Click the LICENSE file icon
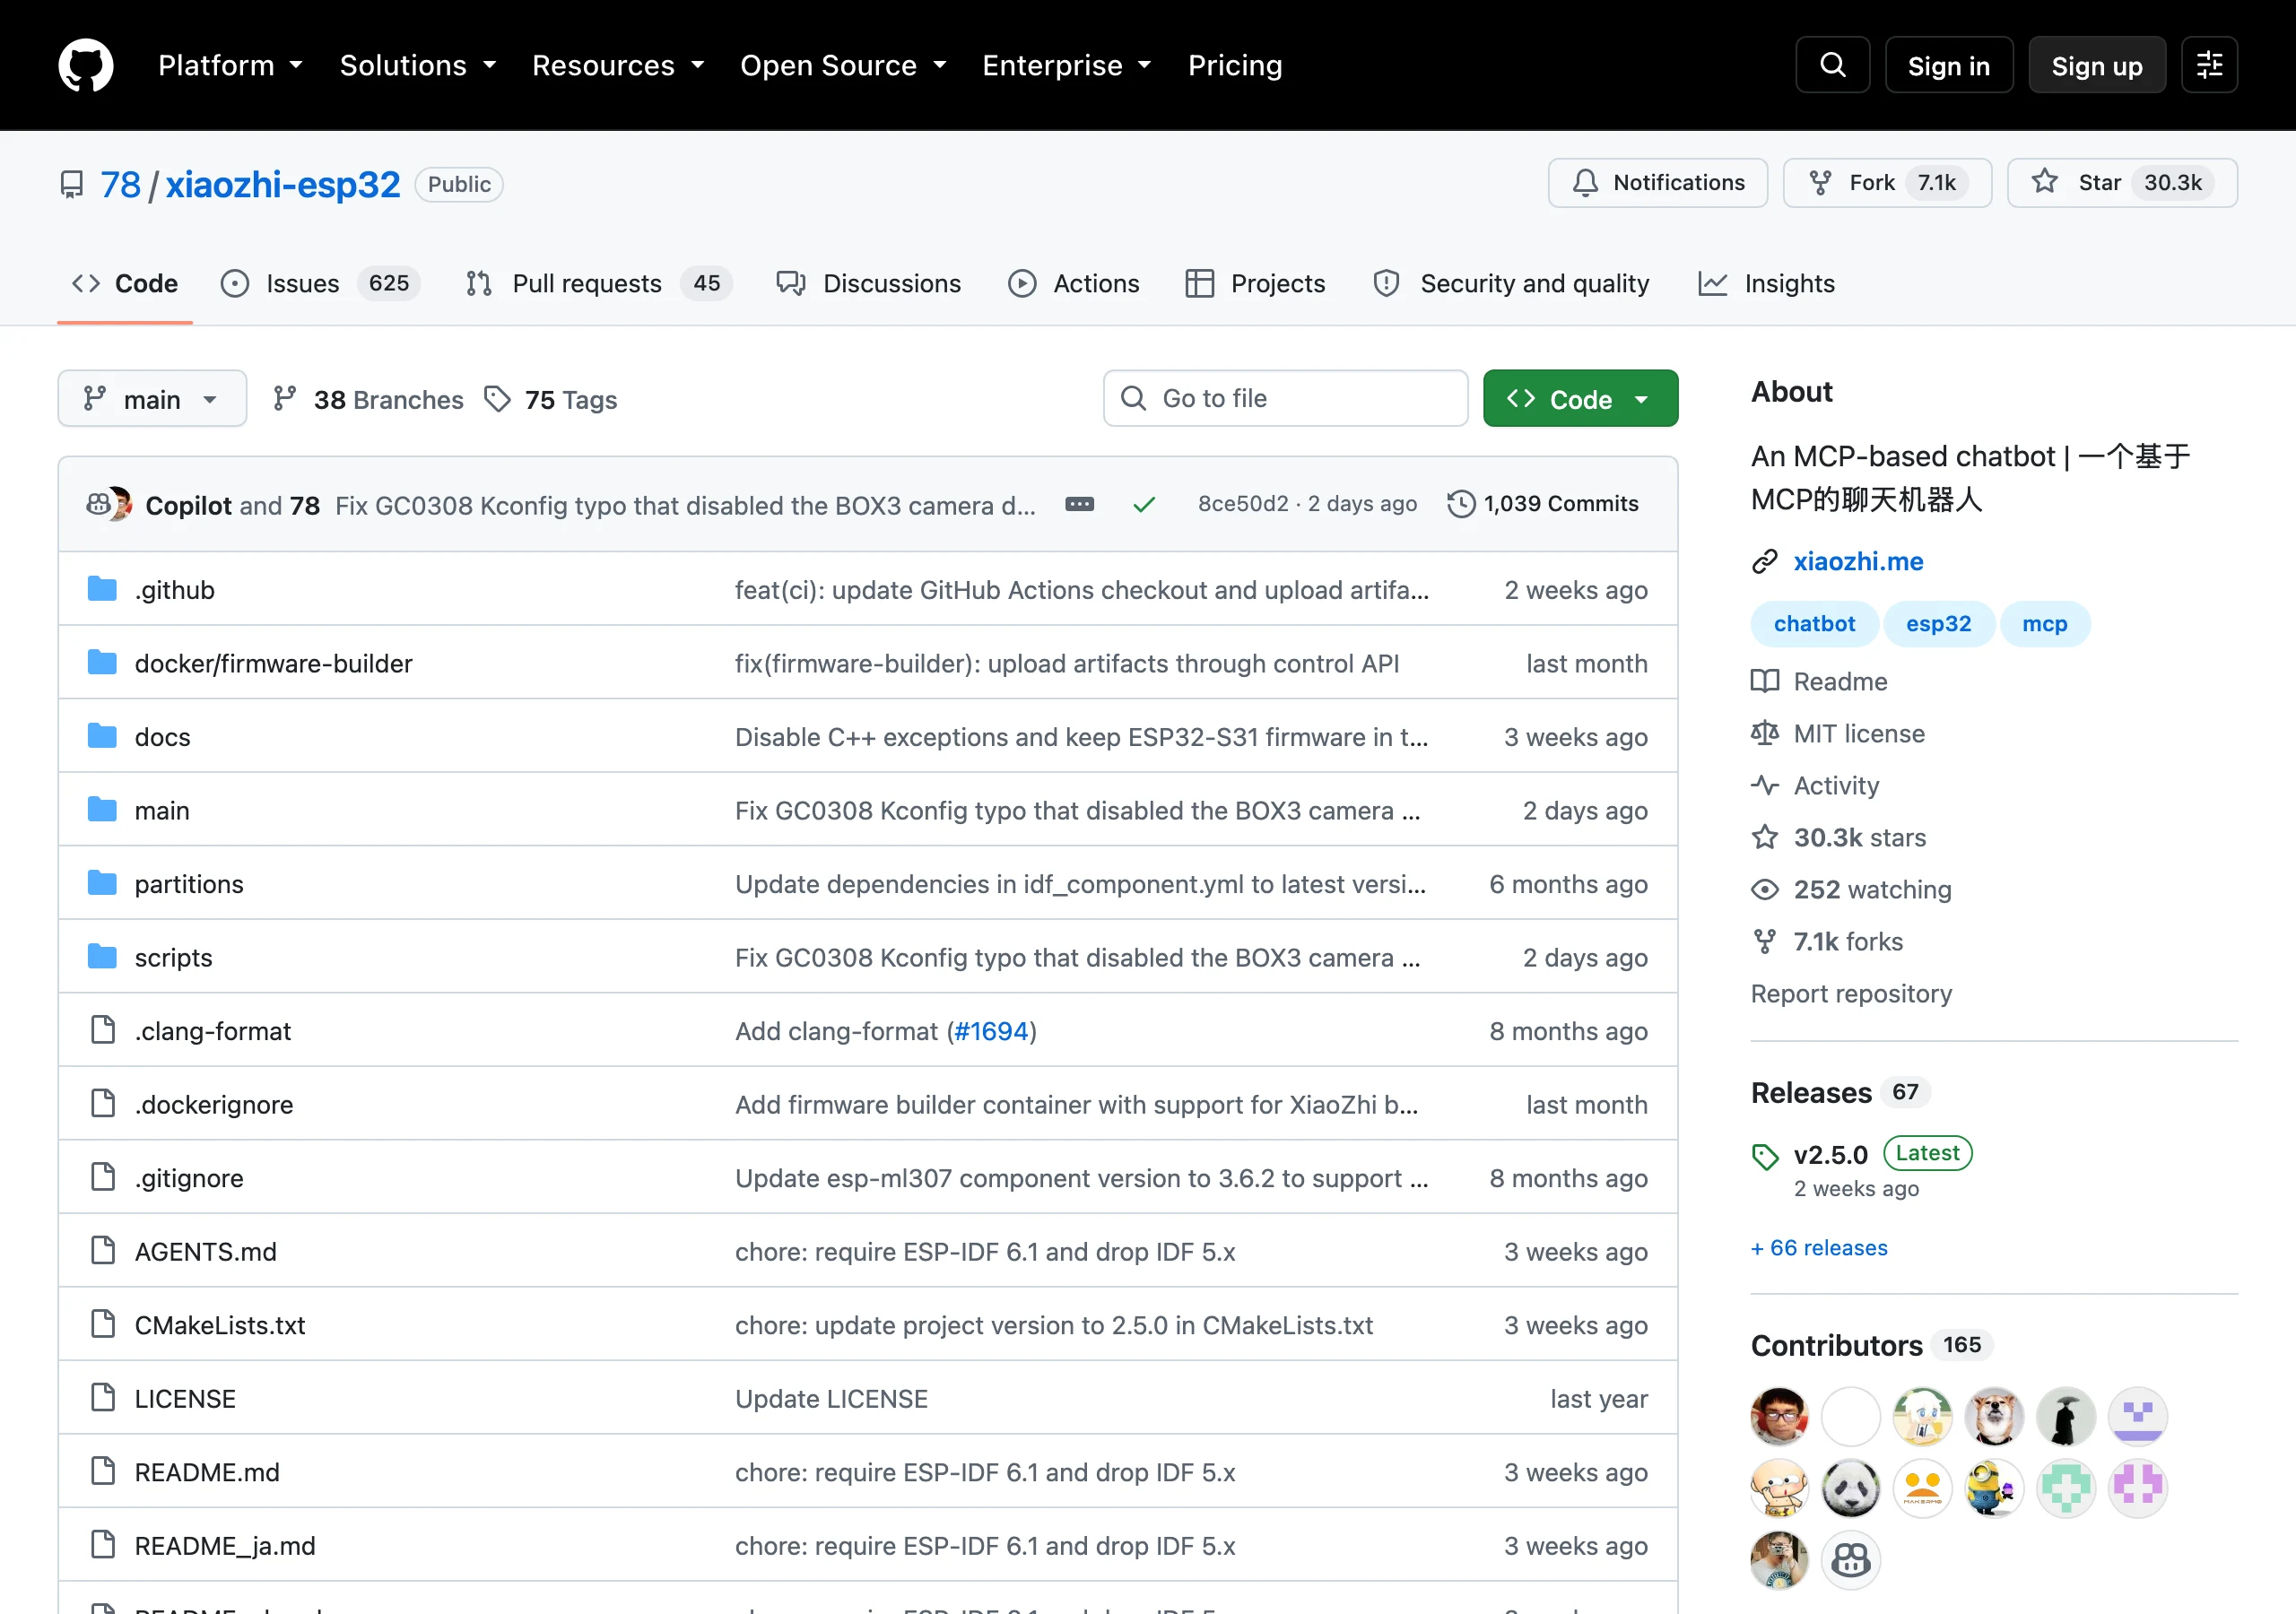Viewport: 2296px width, 1614px height. pyautogui.click(x=103, y=1397)
